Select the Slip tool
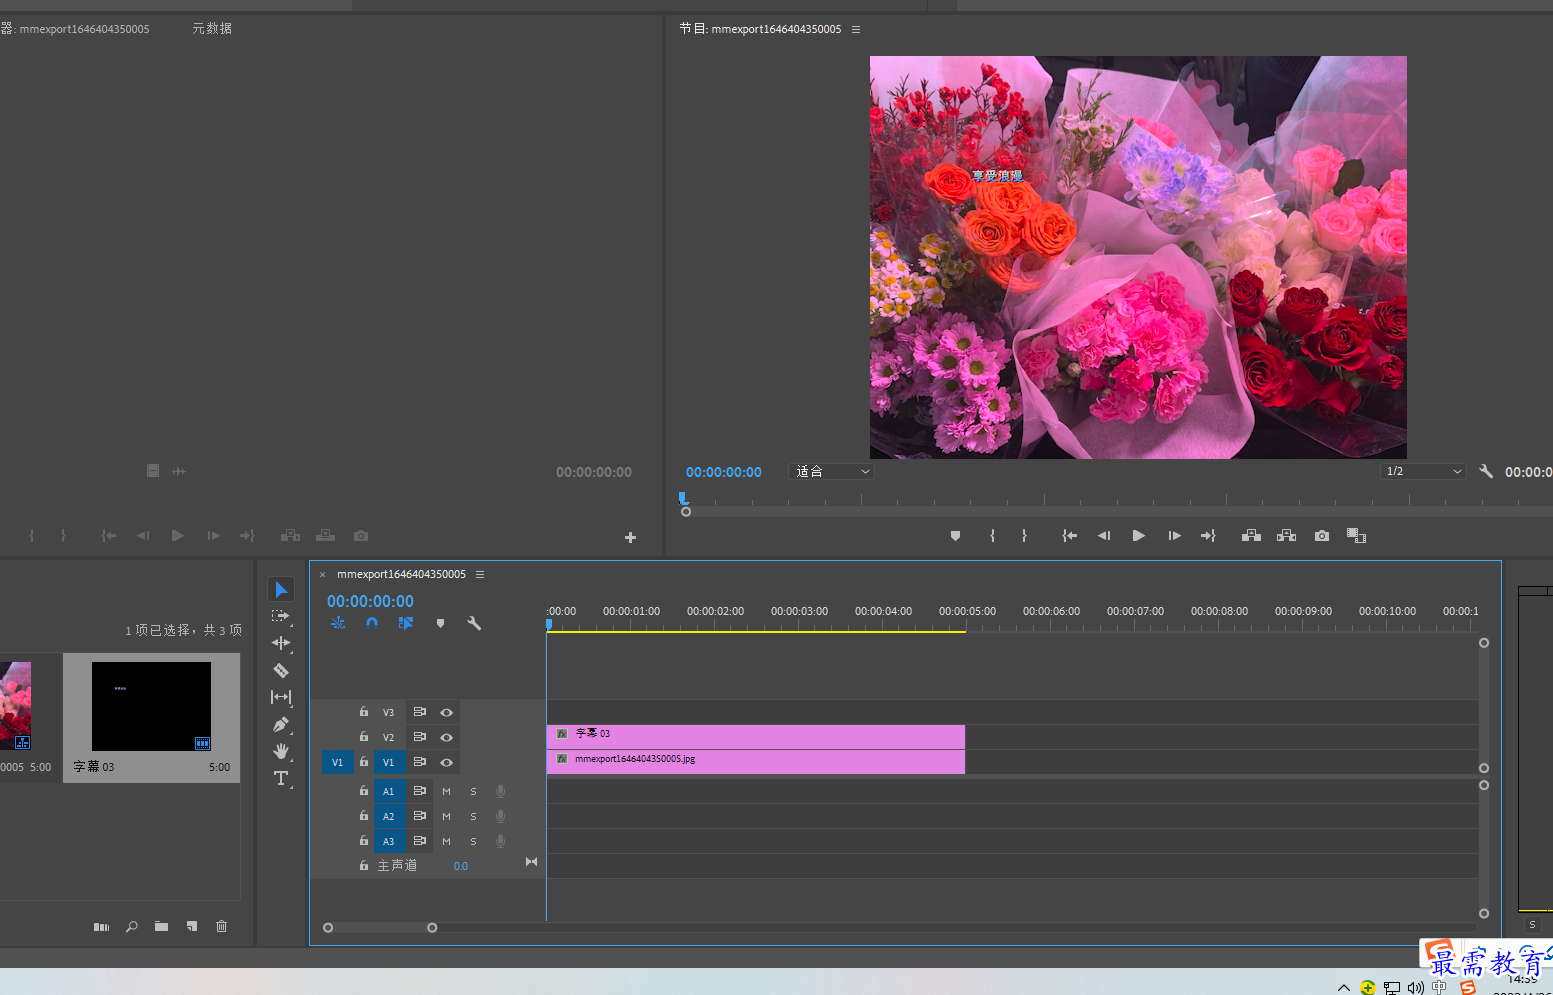 (281, 697)
